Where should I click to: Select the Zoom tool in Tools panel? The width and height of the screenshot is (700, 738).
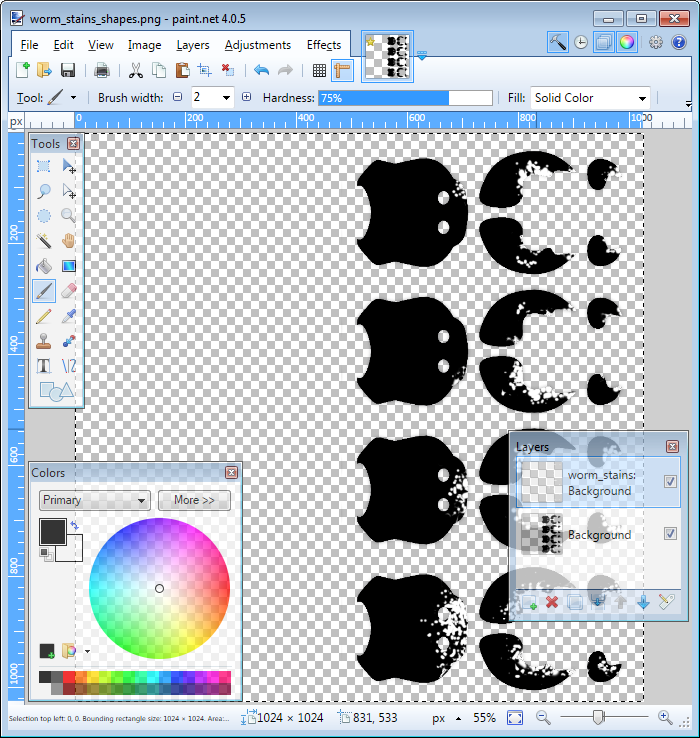point(69,216)
